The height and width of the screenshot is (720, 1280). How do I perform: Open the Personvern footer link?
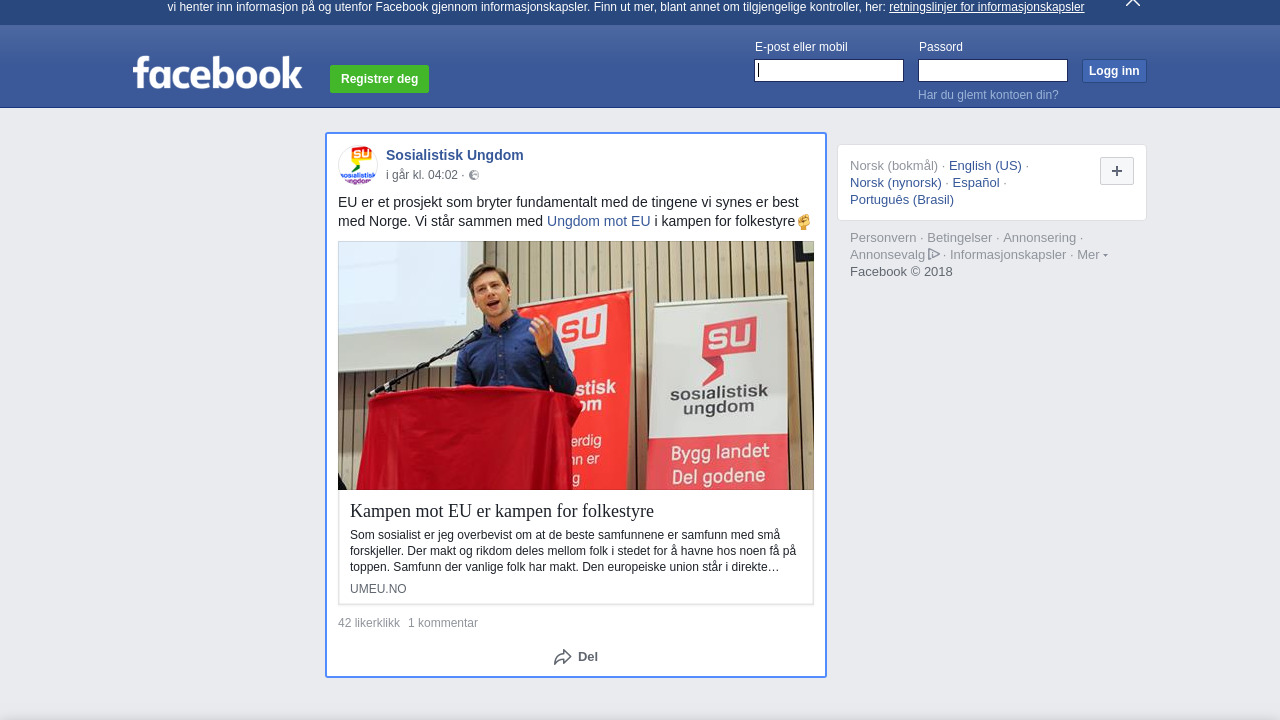(883, 238)
